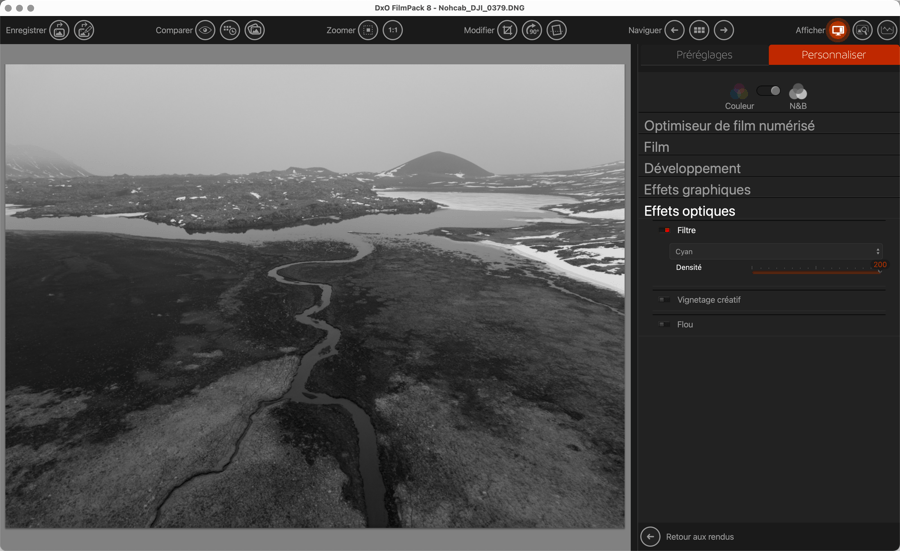This screenshot has height=551, width=900.
Task: Open the Cyan filter dropdown
Action: pyautogui.click(x=776, y=252)
